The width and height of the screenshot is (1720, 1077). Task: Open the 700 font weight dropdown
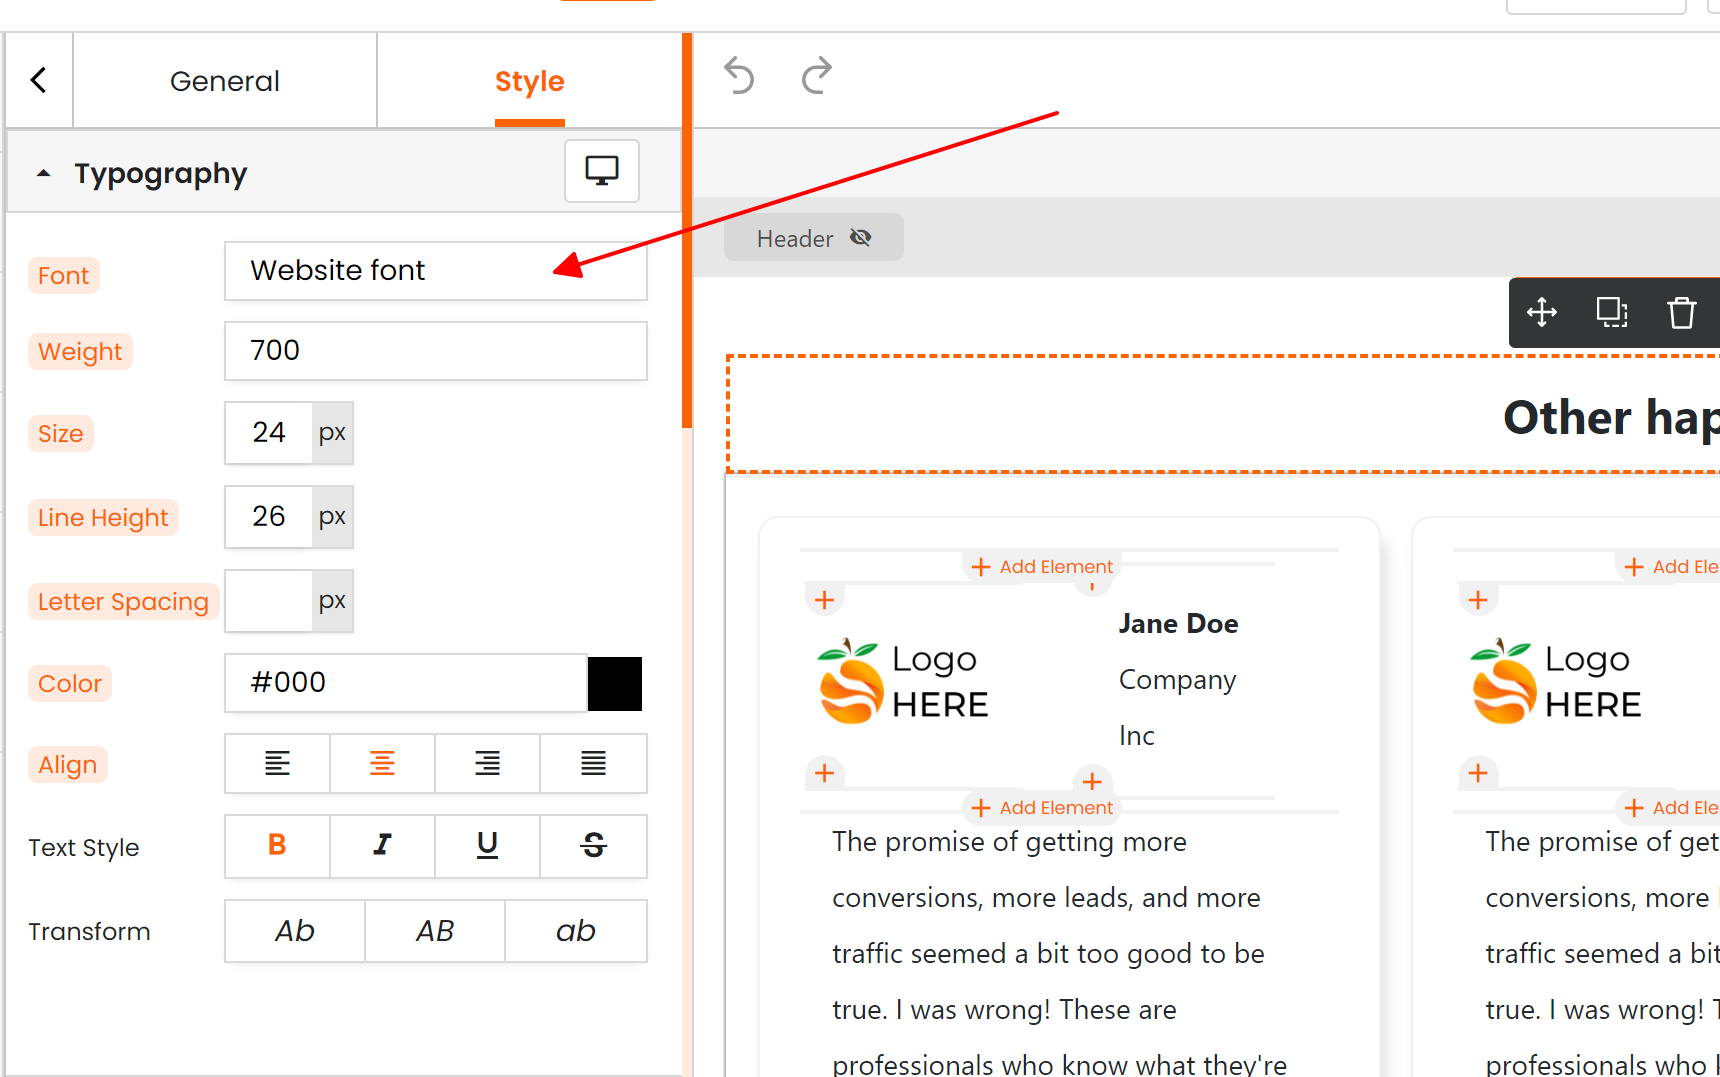point(436,350)
